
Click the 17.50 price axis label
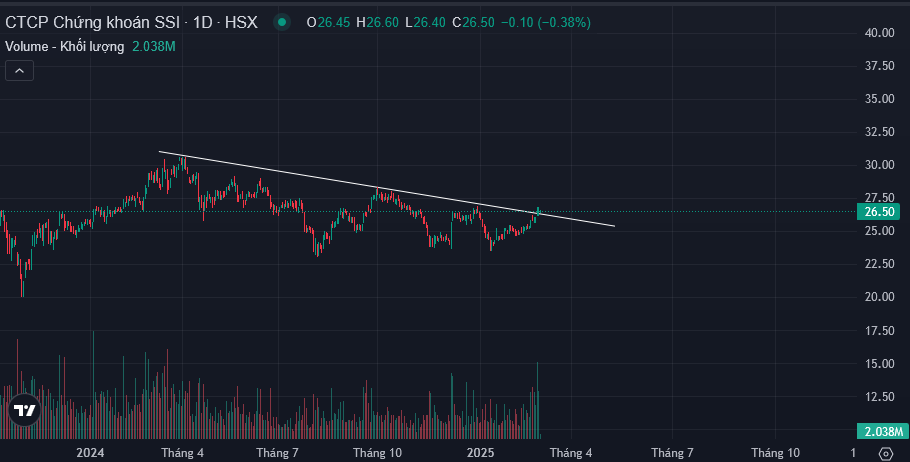[879, 331]
